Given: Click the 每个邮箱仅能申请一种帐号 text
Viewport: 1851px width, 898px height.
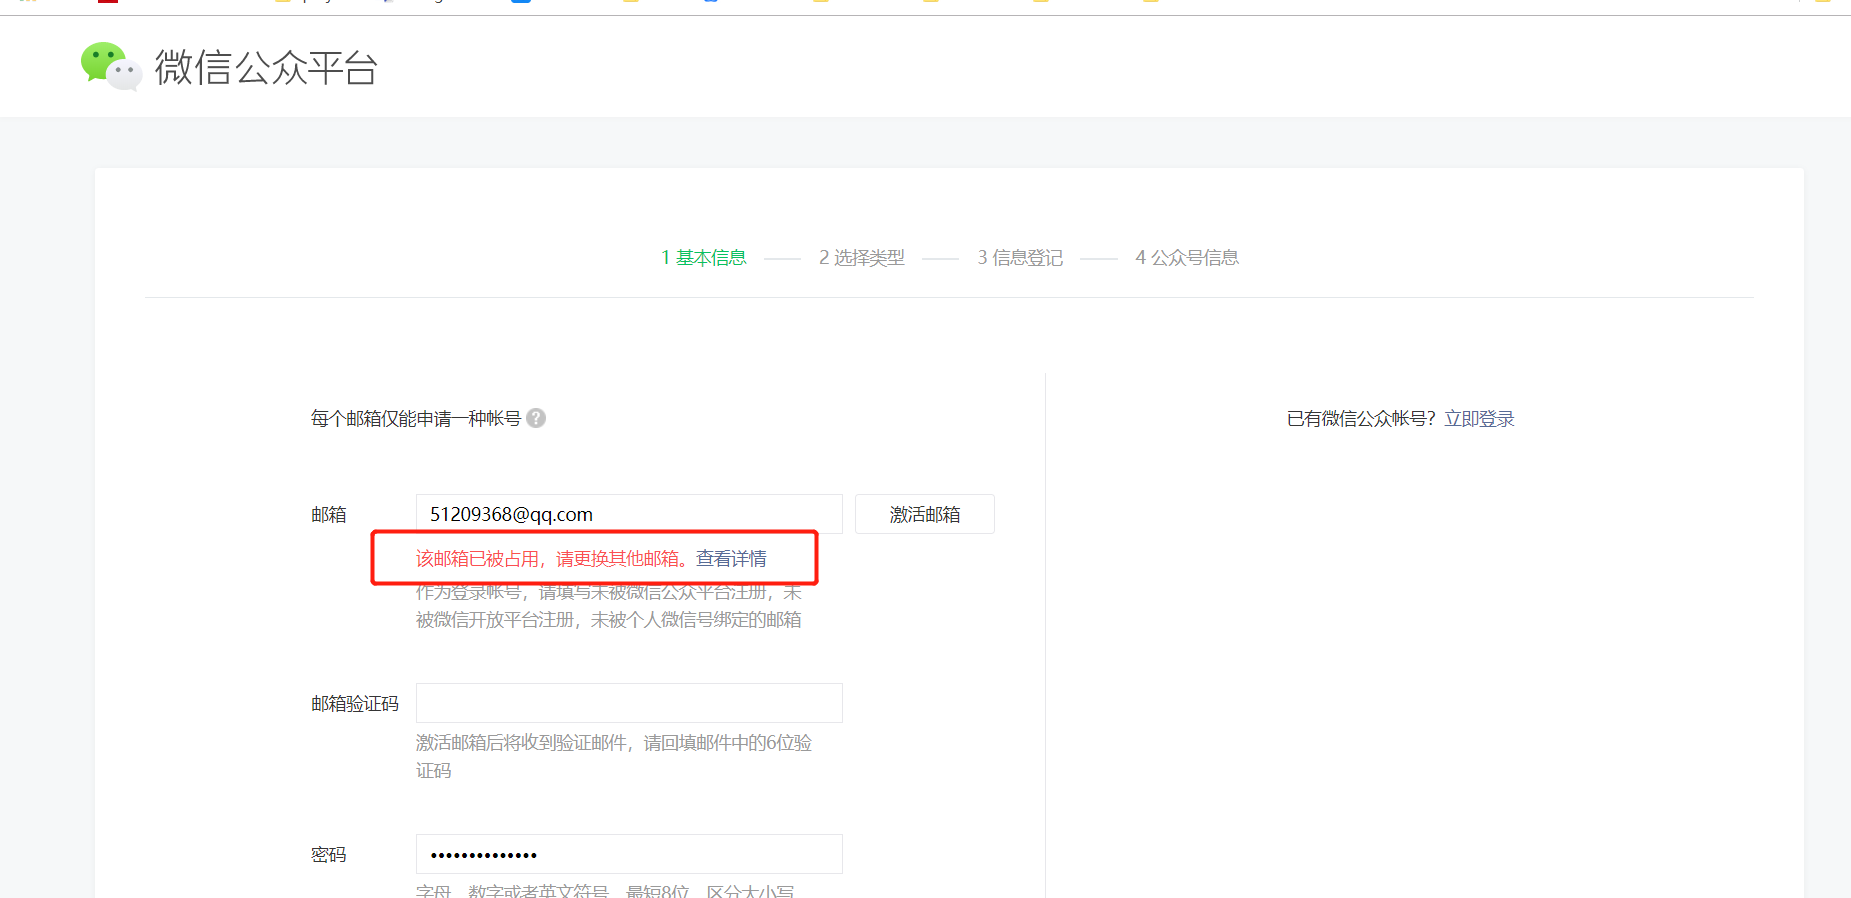Looking at the screenshot, I should (x=416, y=418).
